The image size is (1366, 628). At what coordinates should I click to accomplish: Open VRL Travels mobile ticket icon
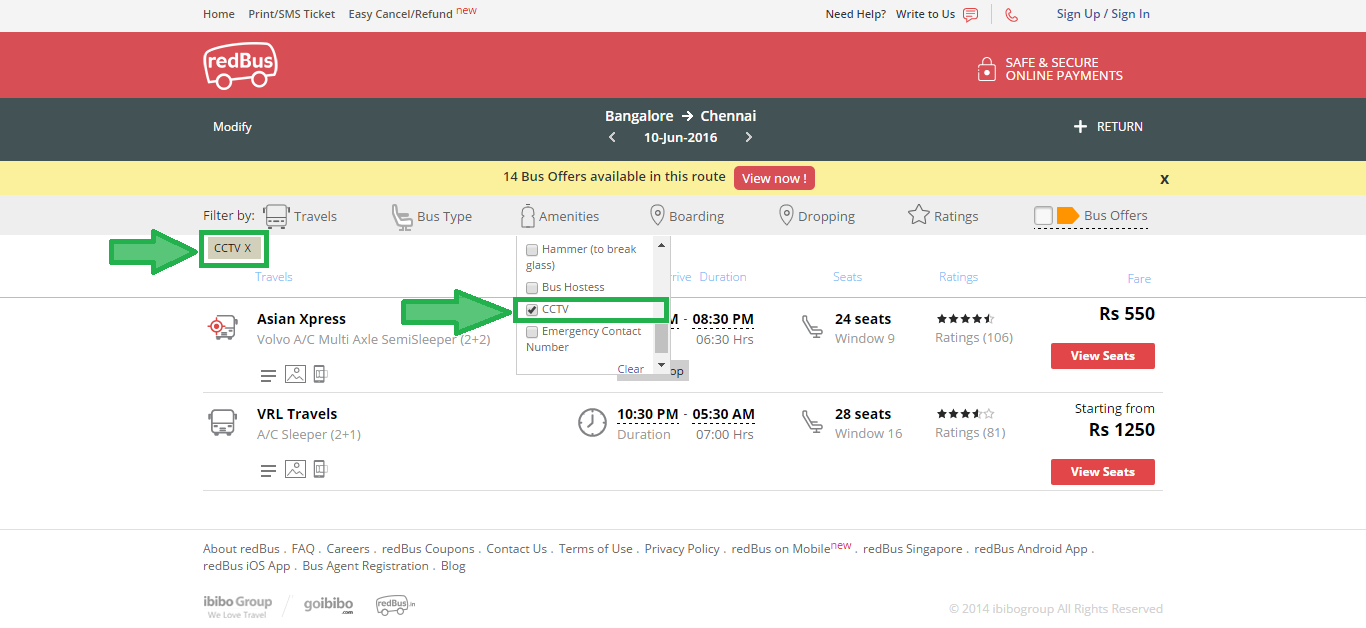[320, 469]
